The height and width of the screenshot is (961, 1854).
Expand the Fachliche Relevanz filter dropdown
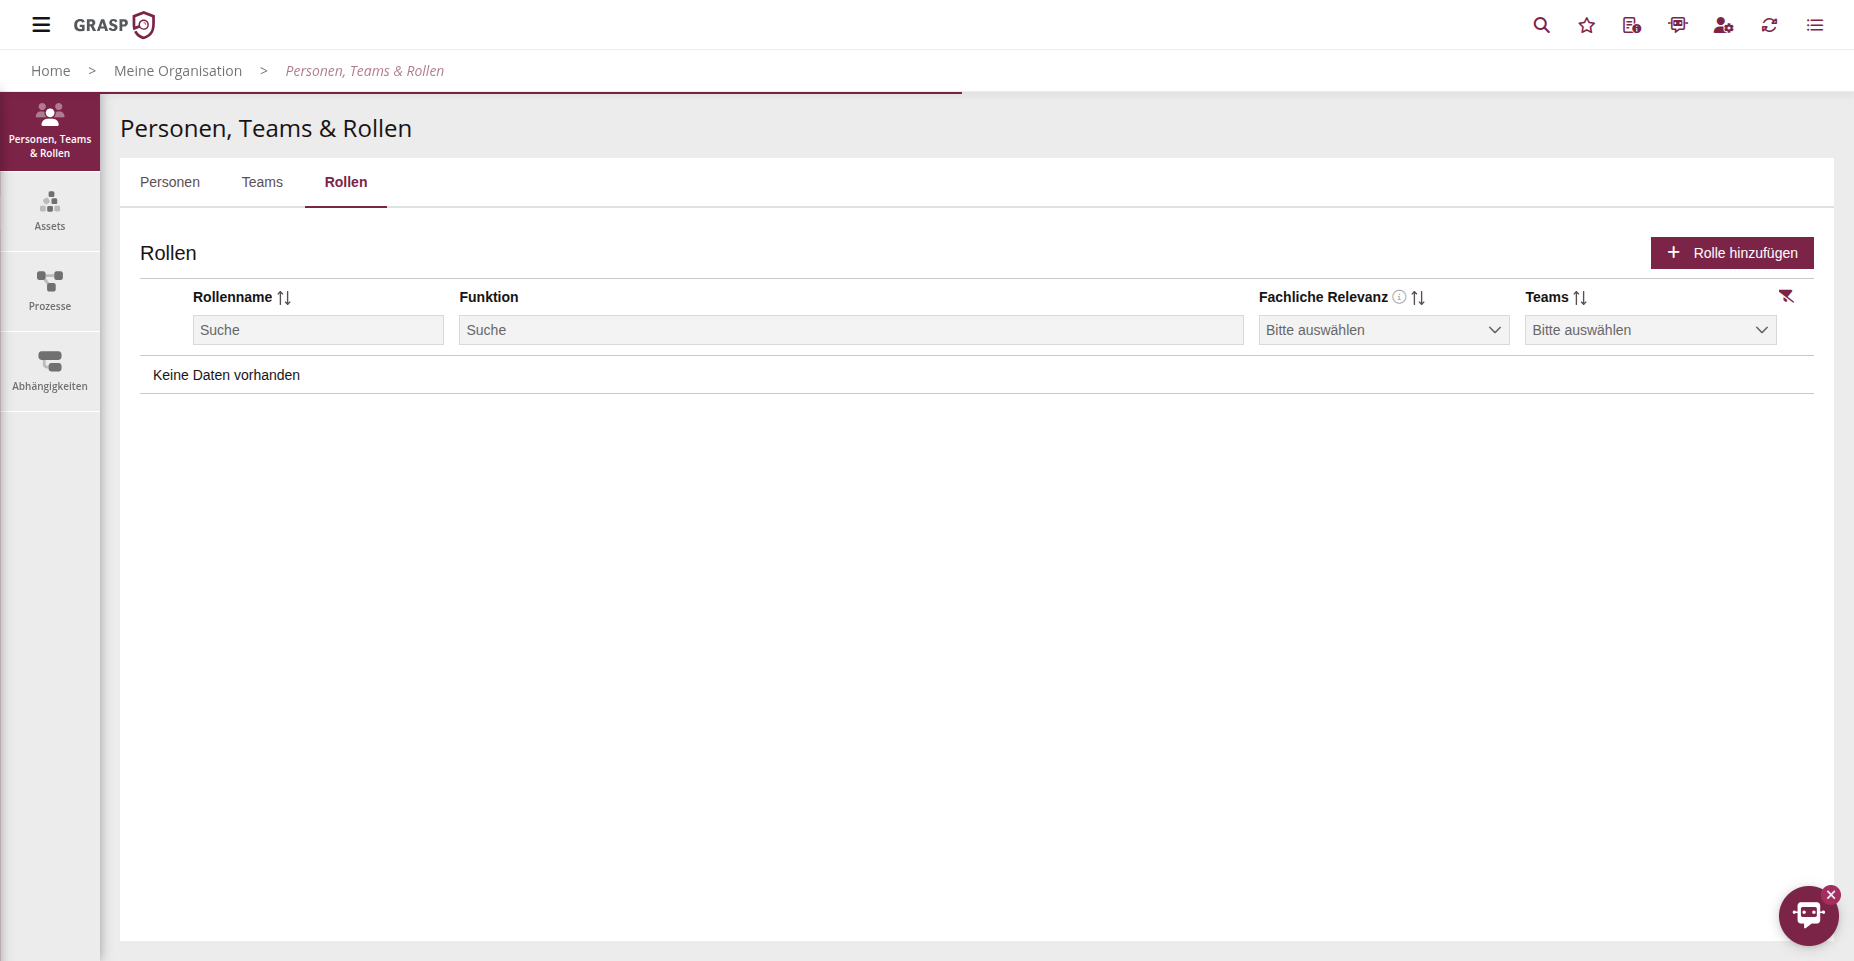coord(1383,330)
